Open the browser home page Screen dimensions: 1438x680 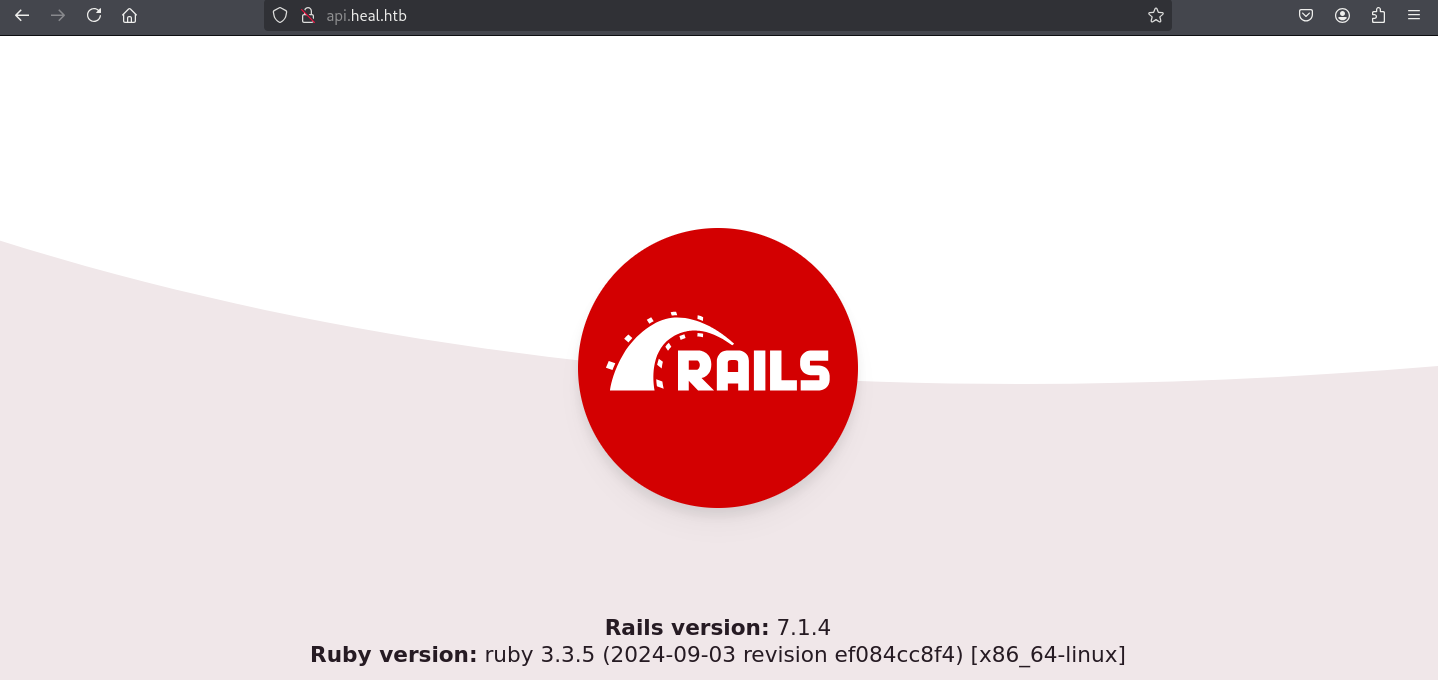(x=129, y=15)
